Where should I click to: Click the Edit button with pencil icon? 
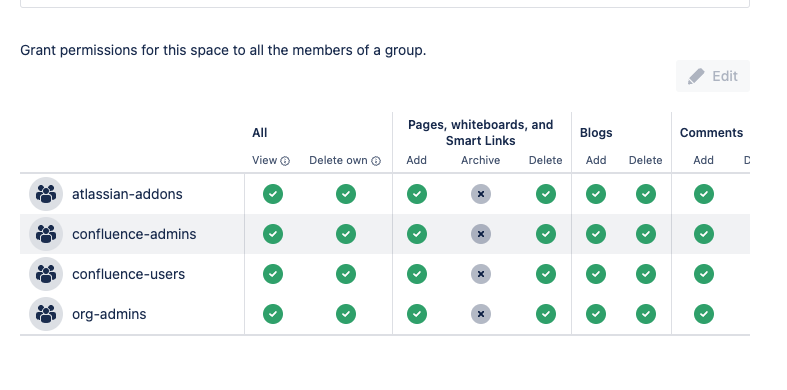(713, 76)
